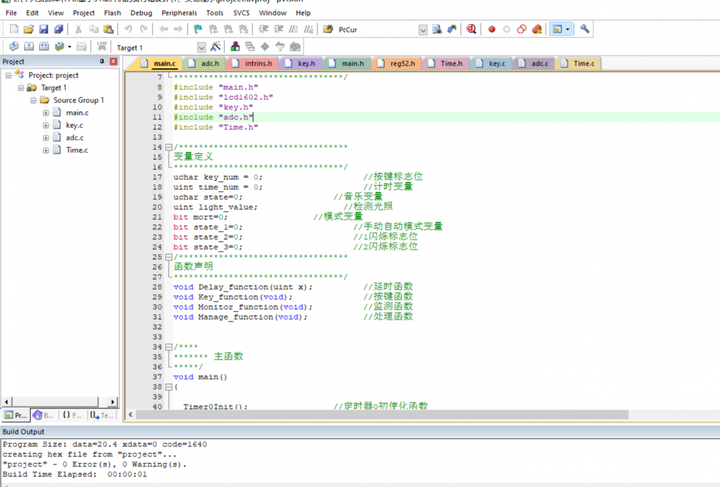Click the editor horizontal scrollbar thumb
The width and height of the screenshot is (720, 487).
tap(382, 414)
